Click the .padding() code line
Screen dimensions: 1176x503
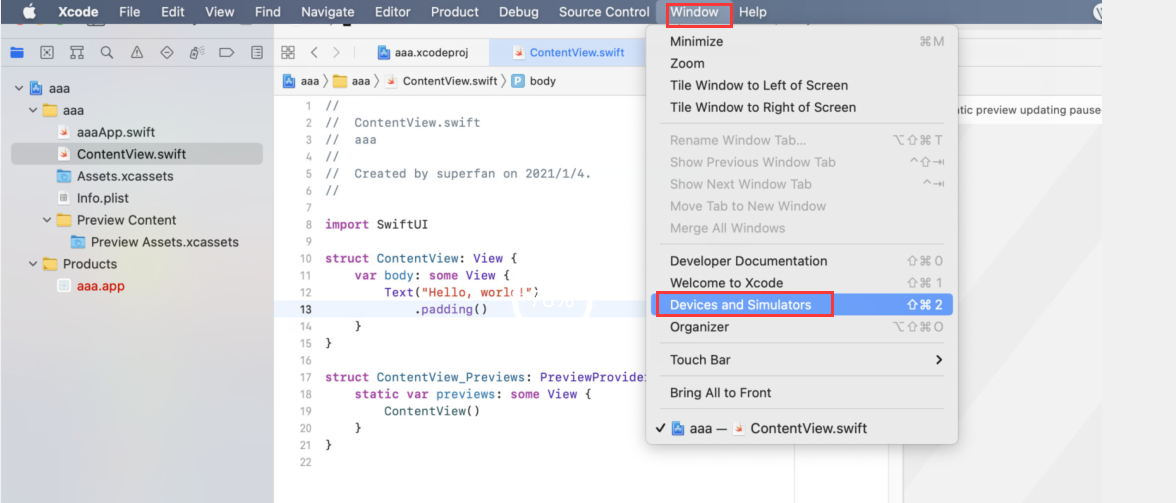coord(451,309)
